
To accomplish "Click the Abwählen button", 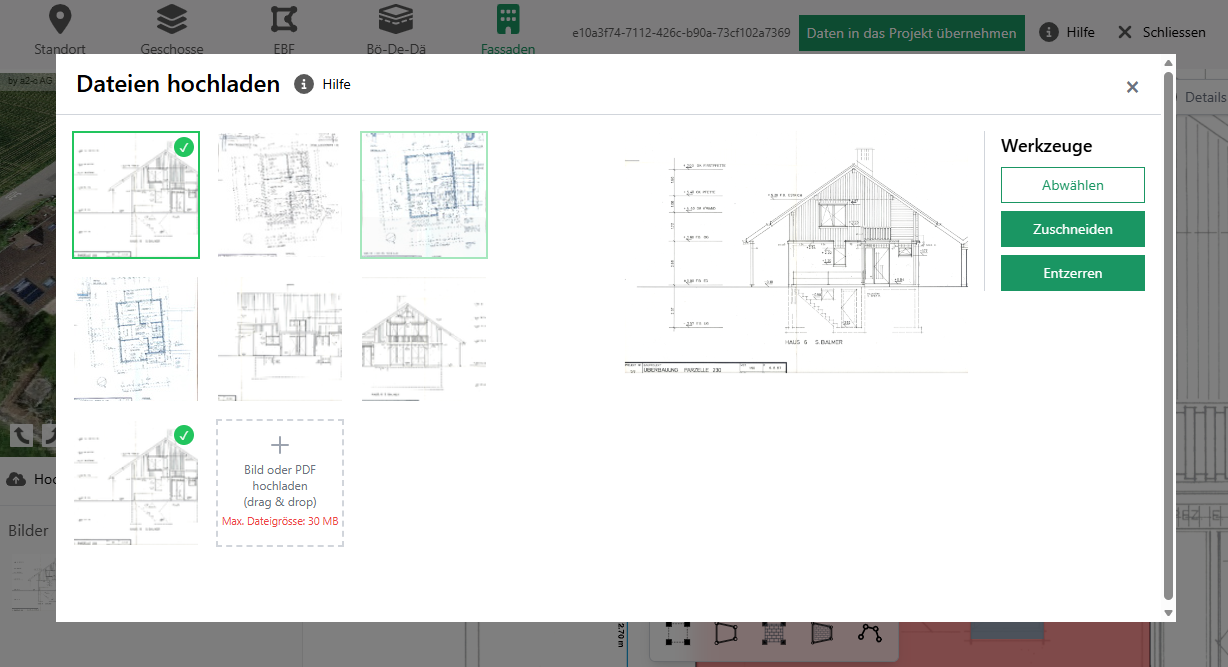I will (1073, 185).
